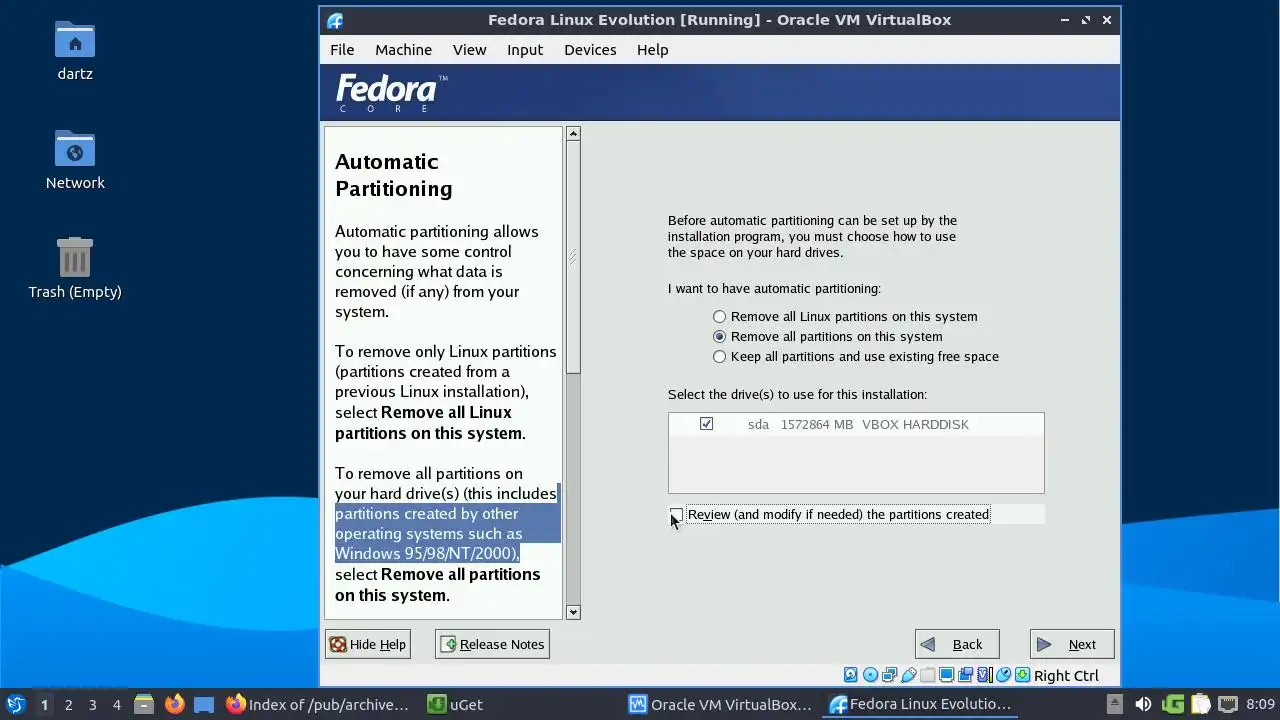The height and width of the screenshot is (720, 1280).
Task: Switch to workspace 2
Action: click(x=68, y=704)
